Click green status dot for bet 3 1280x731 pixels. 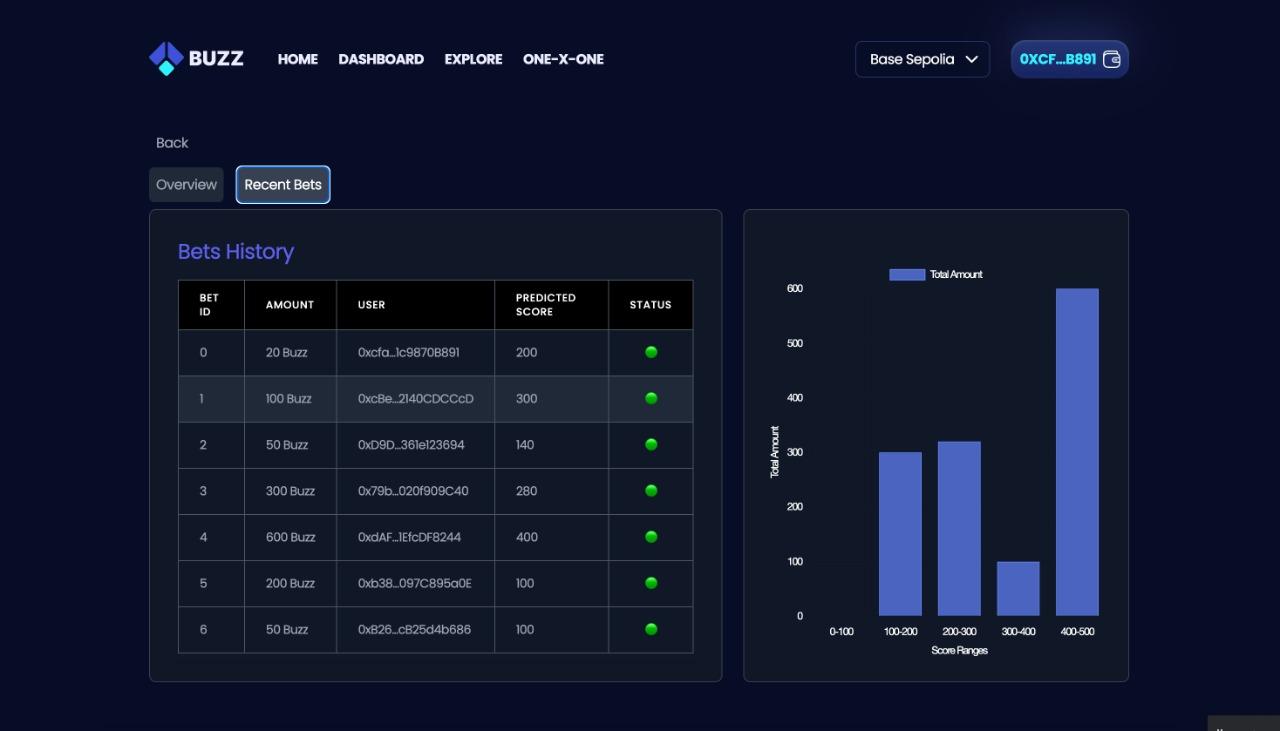(651, 490)
